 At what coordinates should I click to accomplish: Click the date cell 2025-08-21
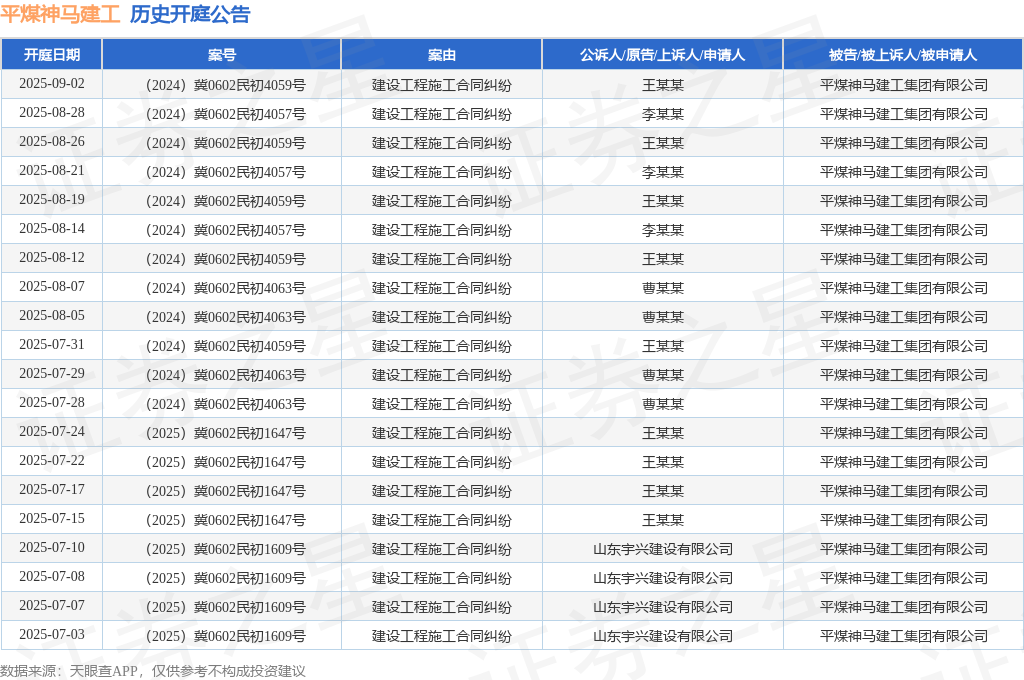(x=52, y=170)
